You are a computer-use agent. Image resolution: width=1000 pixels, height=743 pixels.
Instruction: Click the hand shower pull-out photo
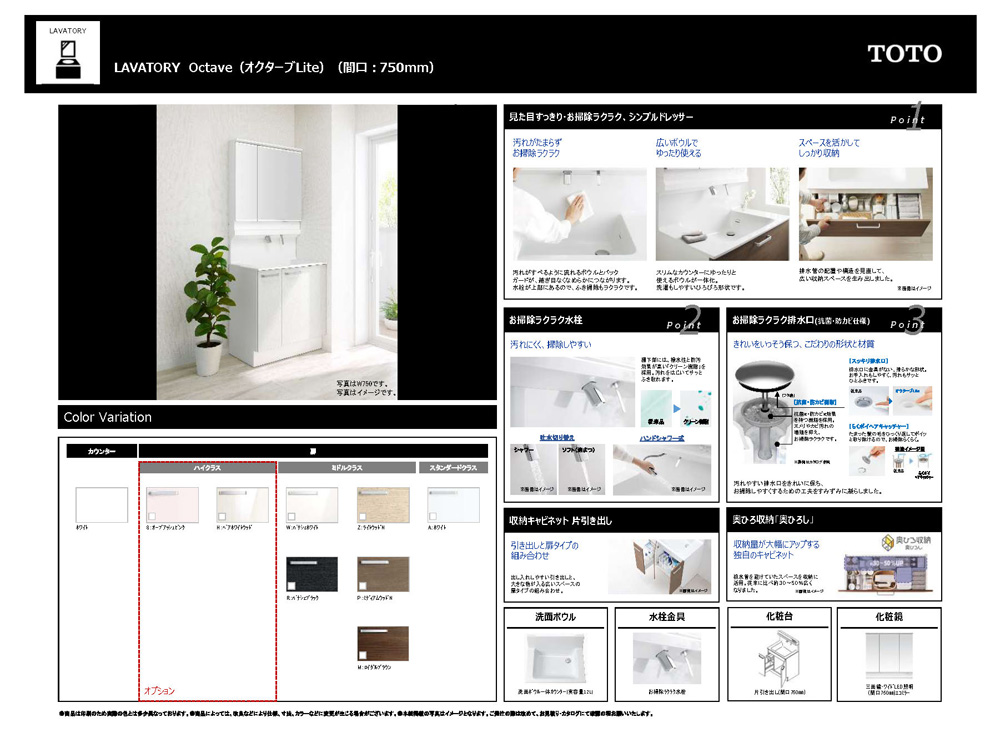(661, 469)
